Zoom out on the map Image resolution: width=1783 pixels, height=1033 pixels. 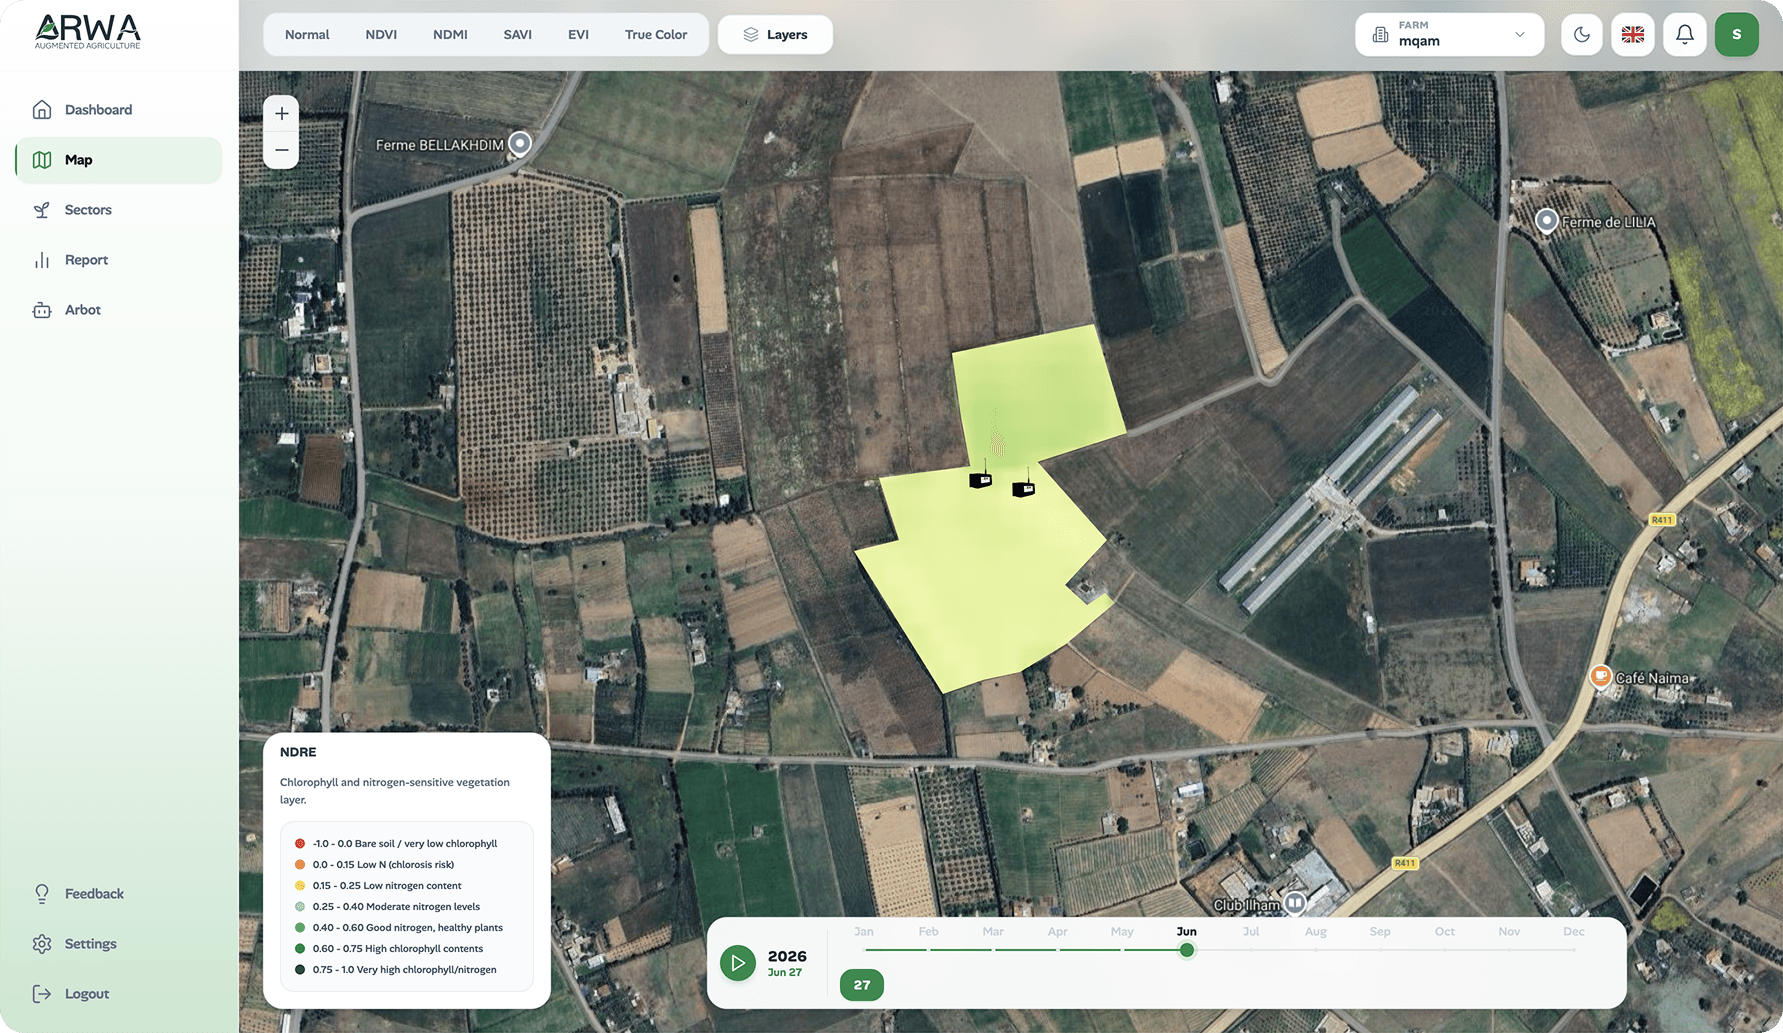(x=282, y=151)
